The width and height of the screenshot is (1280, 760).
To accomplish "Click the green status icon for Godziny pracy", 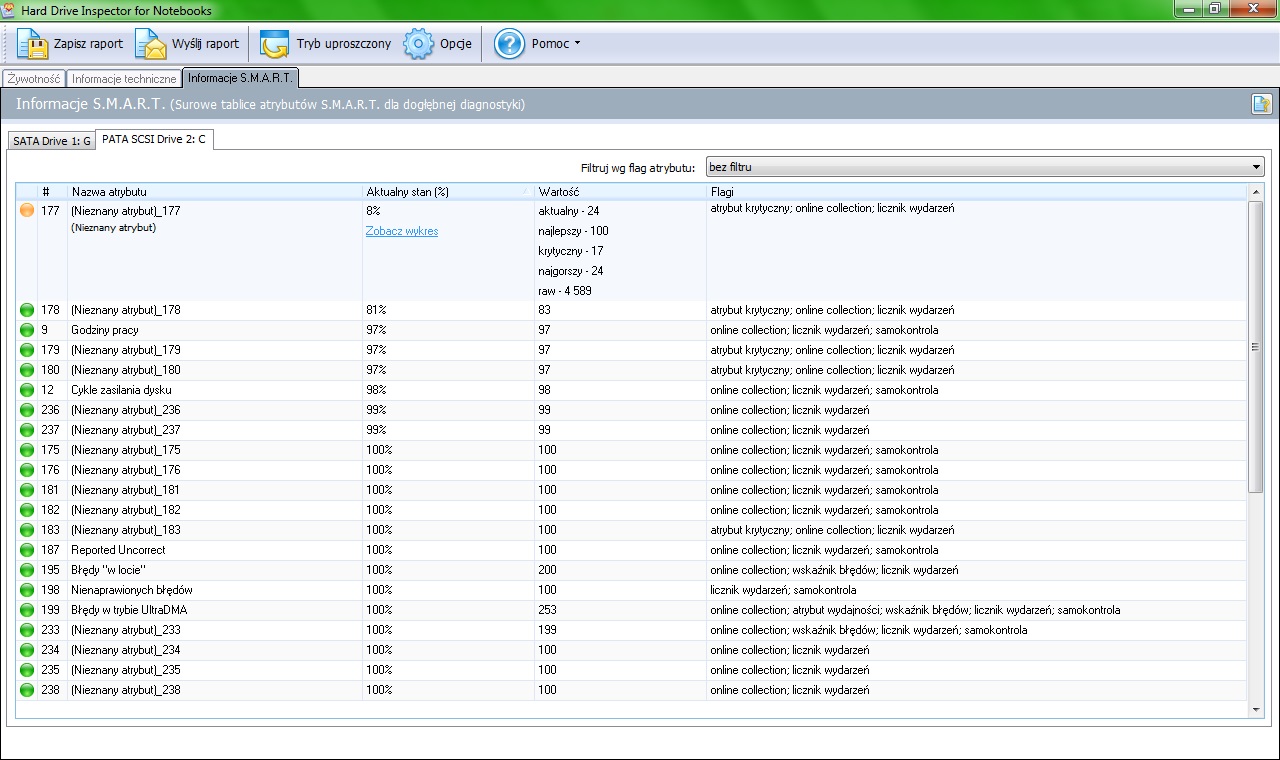I will [x=27, y=330].
